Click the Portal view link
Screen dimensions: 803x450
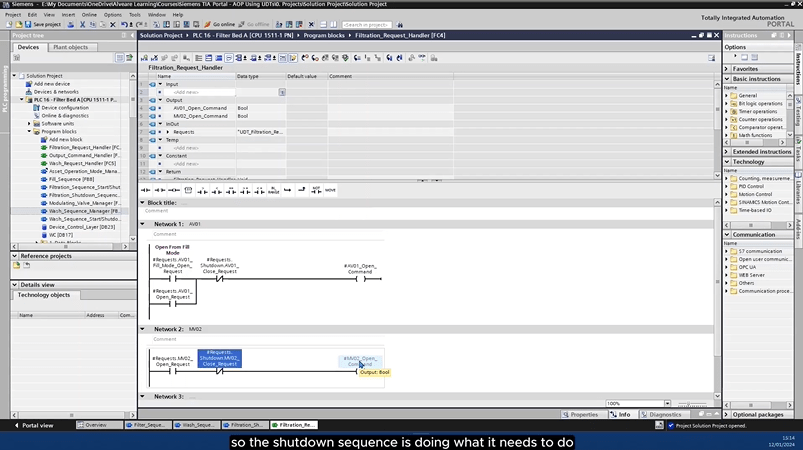pyautogui.click(x=37, y=425)
